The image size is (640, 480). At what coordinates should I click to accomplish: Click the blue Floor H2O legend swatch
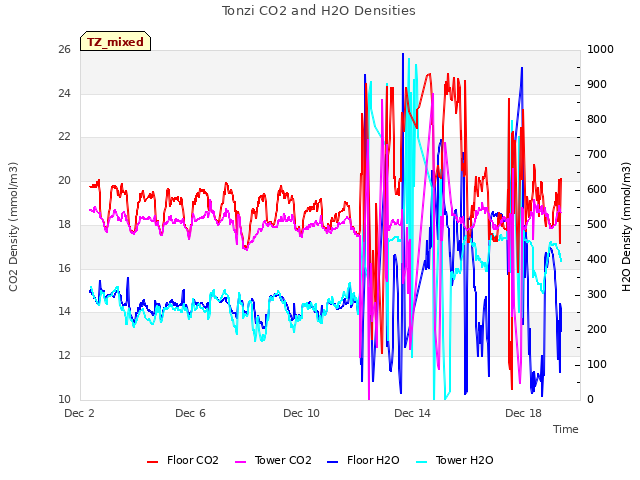click(333, 462)
